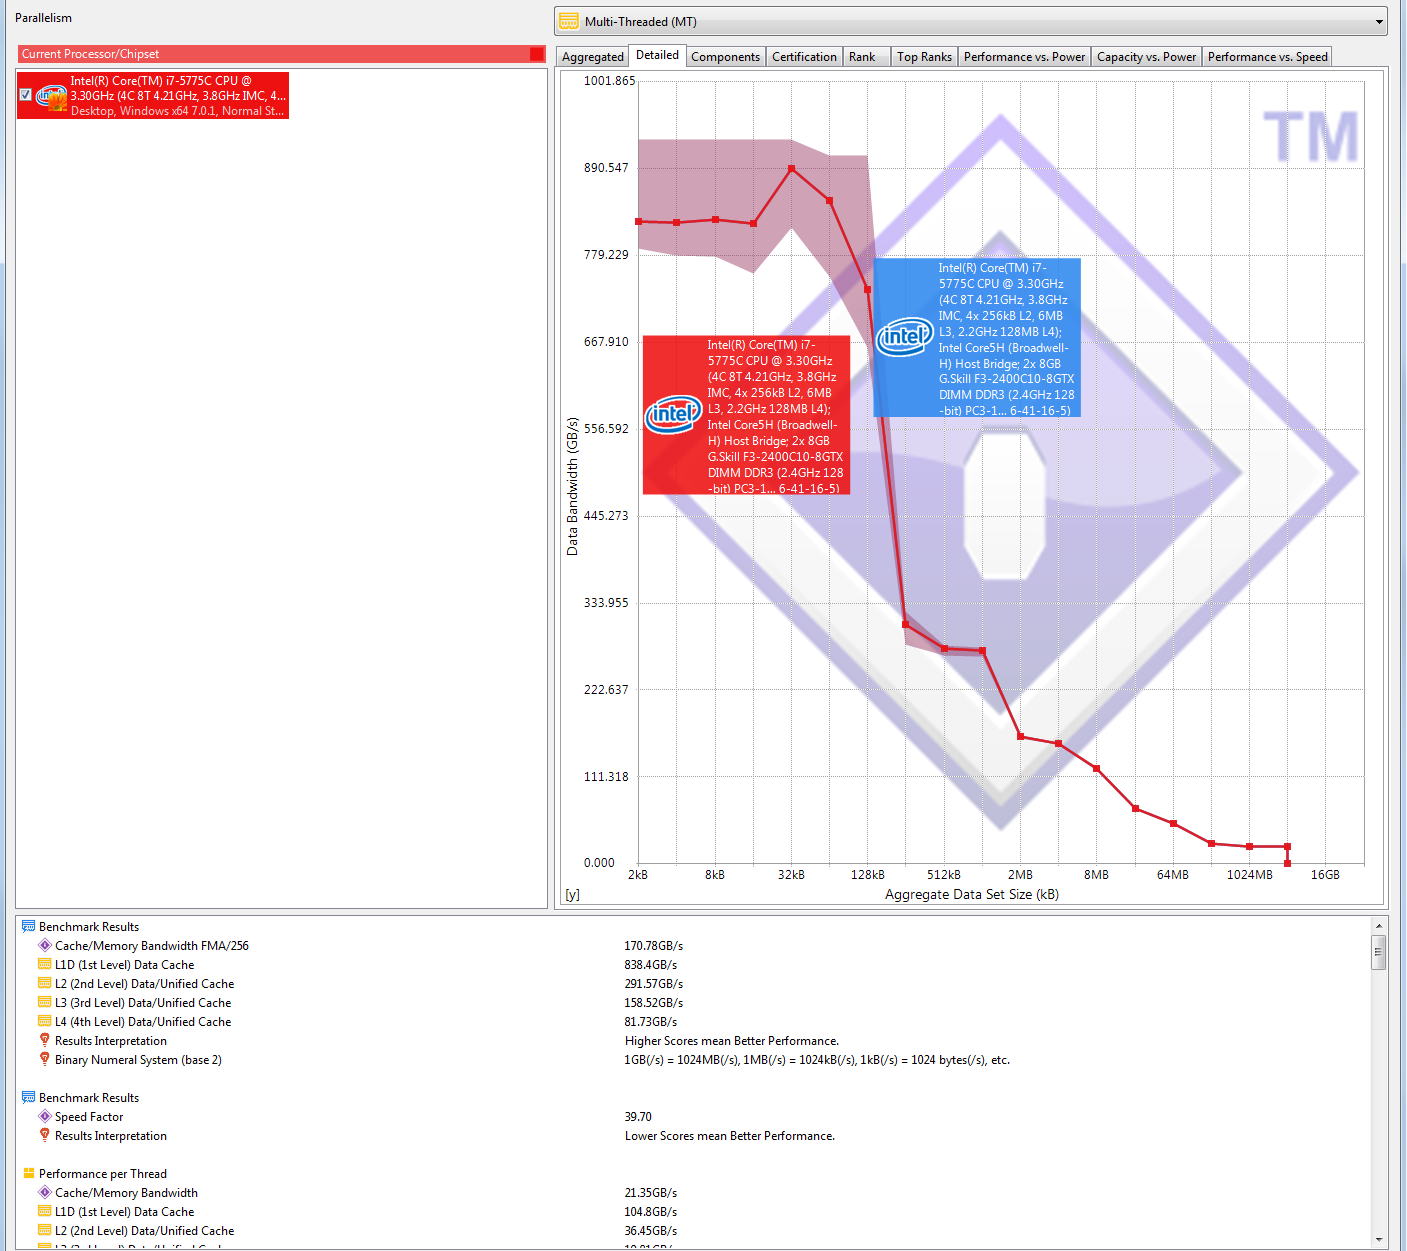Switch to the Aggregated tab
Screen dimensions: 1407x1251
tap(592, 57)
